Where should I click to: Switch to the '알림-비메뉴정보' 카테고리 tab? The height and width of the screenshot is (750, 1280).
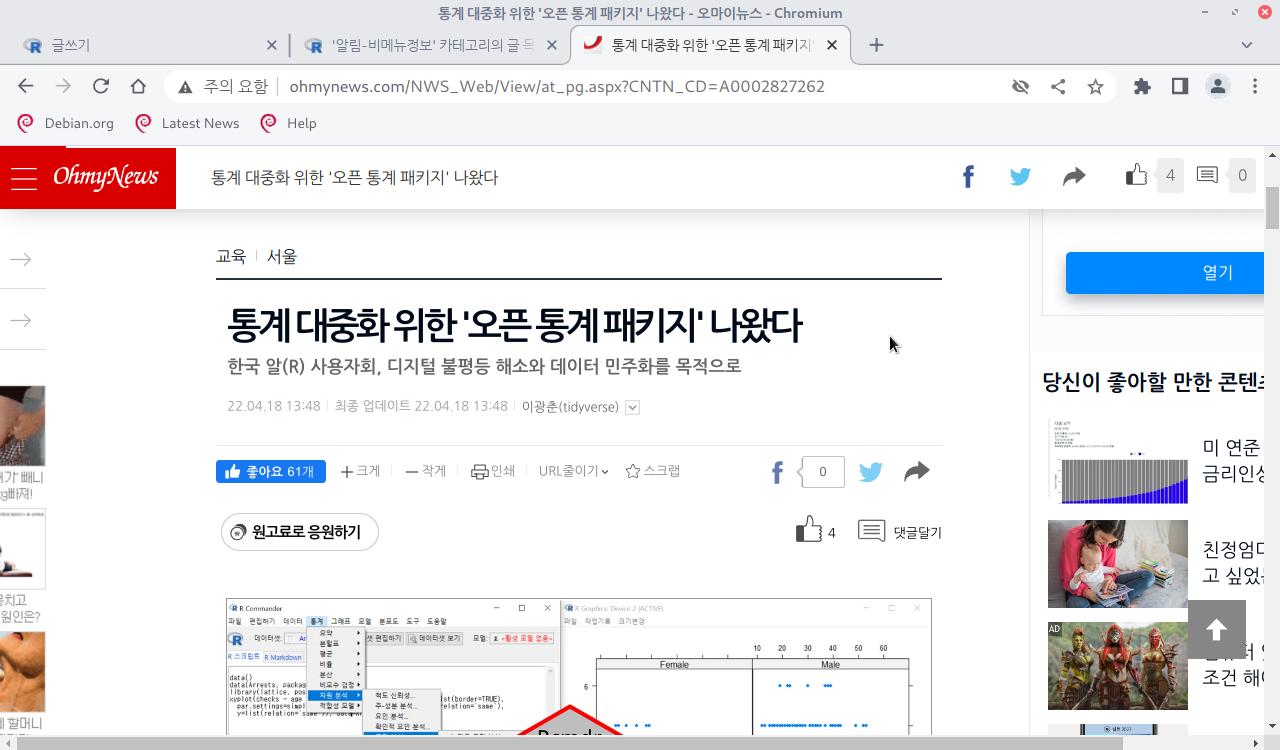430,45
